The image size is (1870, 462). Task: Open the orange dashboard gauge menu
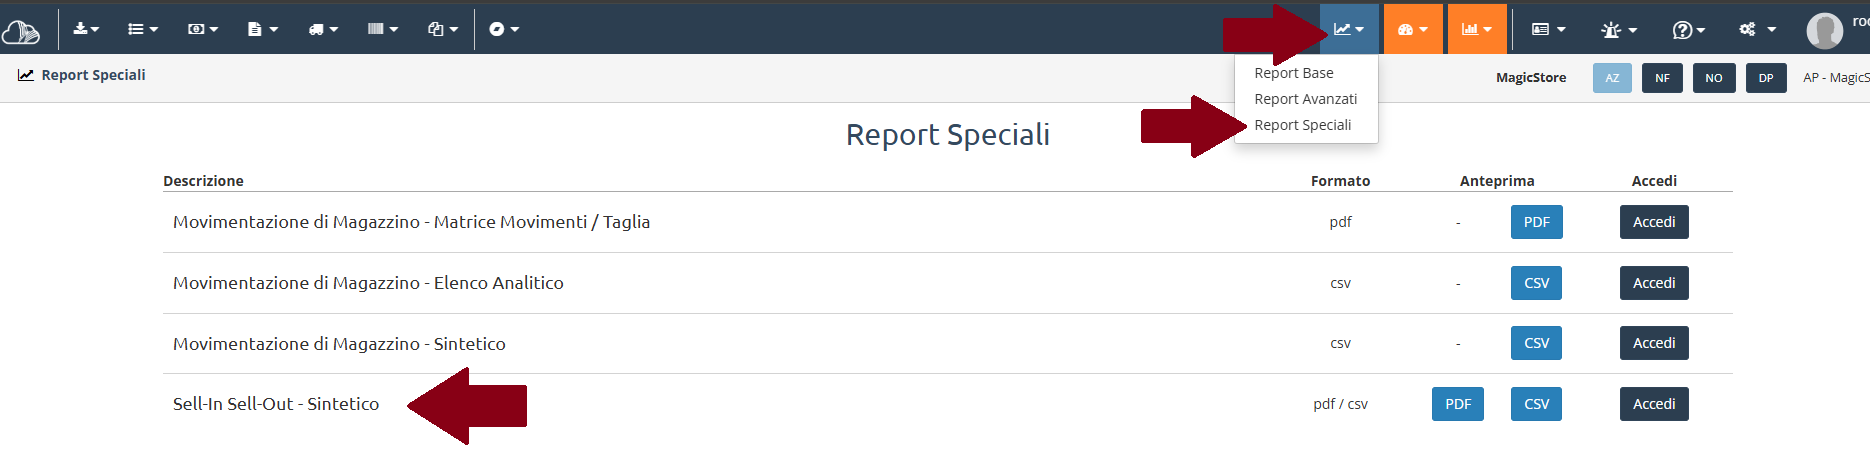click(1412, 29)
